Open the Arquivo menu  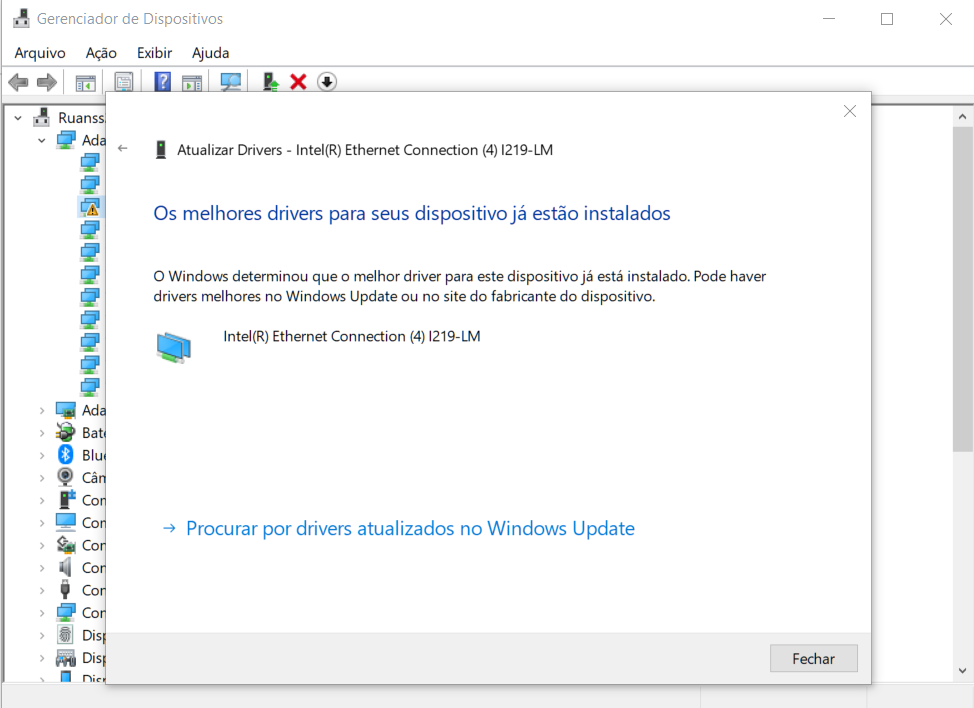pyautogui.click(x=40, y=53)
